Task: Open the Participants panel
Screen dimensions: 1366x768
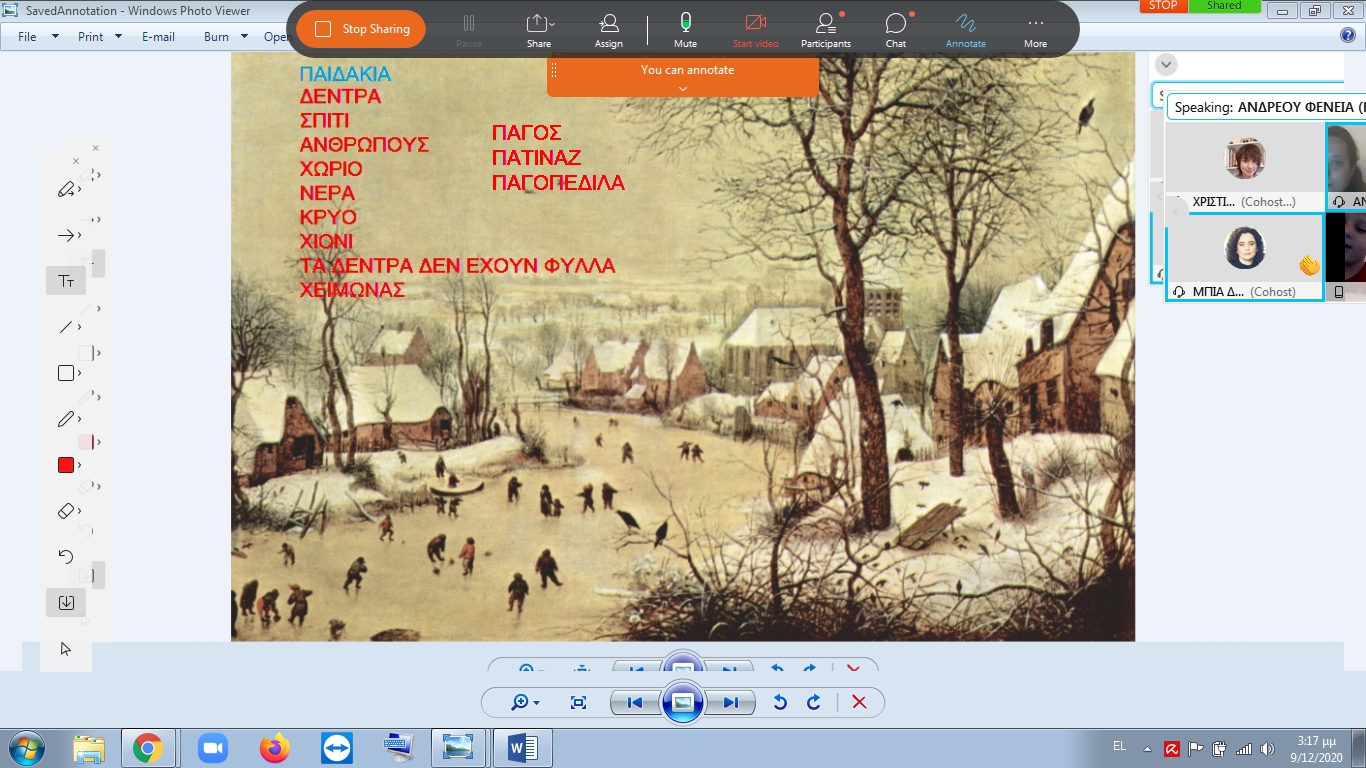Action: (825, 29)
